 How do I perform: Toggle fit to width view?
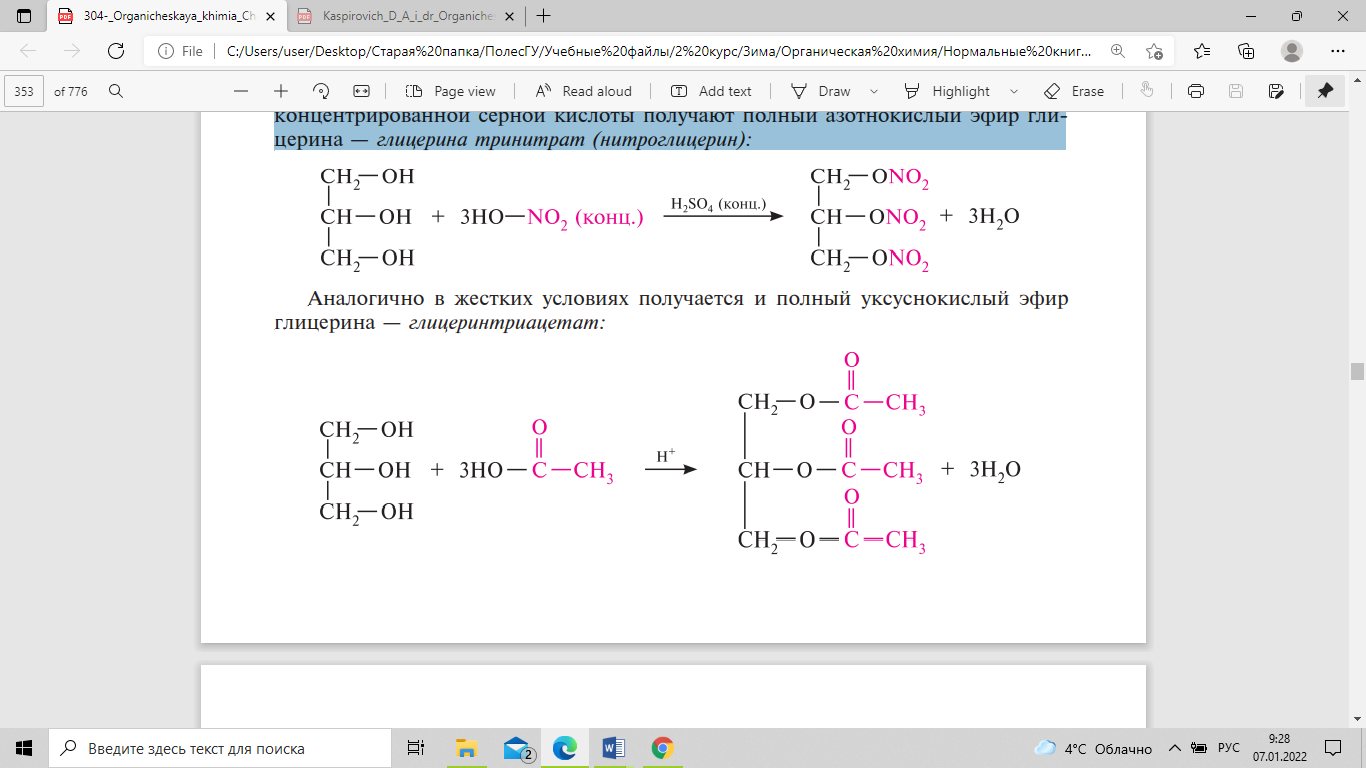coord(361,91)
